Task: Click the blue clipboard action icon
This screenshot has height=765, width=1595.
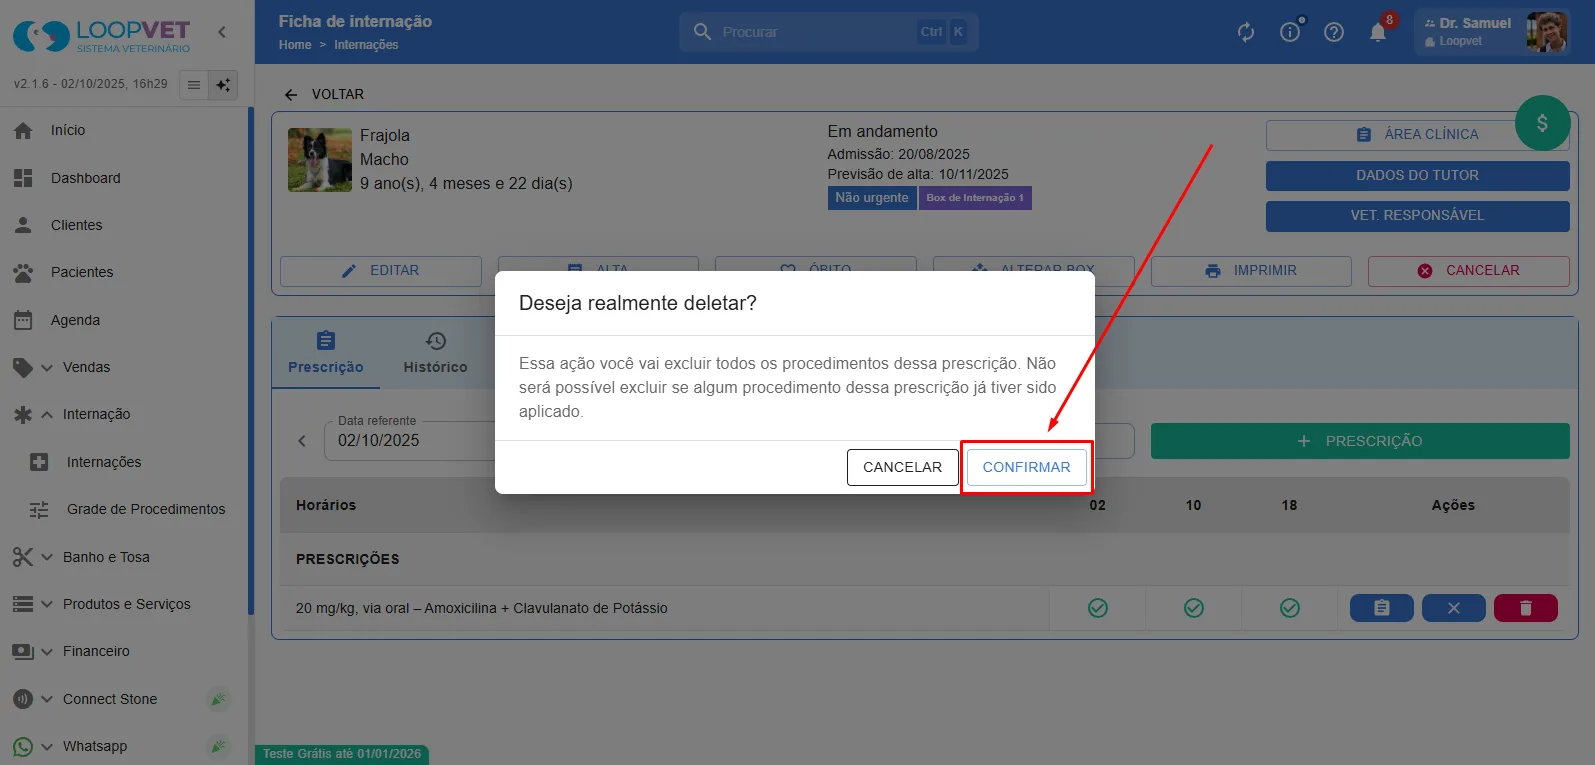Action: 1381,608
